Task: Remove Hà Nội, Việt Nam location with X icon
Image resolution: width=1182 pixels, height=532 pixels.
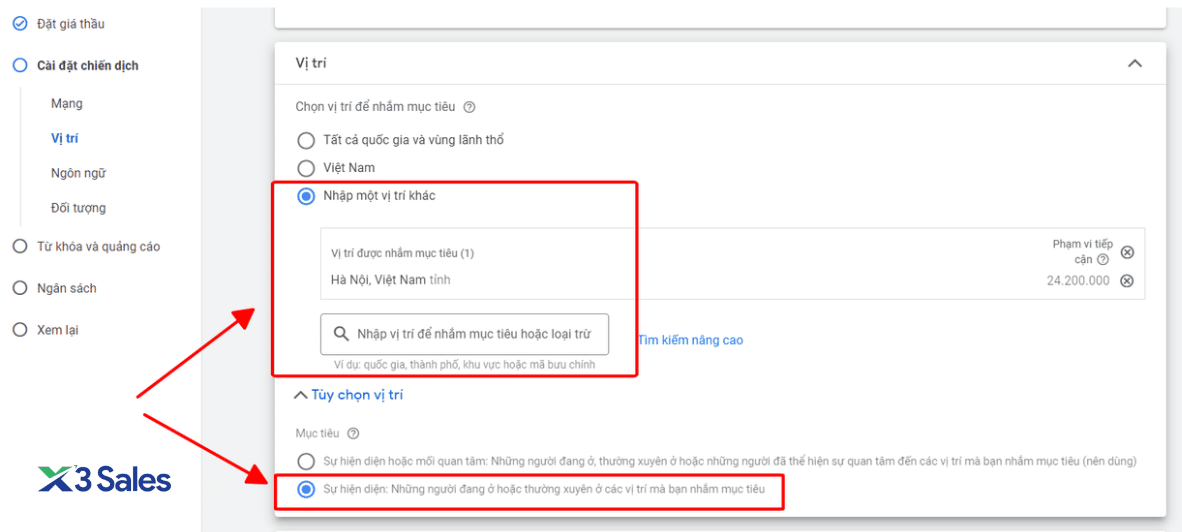Action: tap(1127, 280)
